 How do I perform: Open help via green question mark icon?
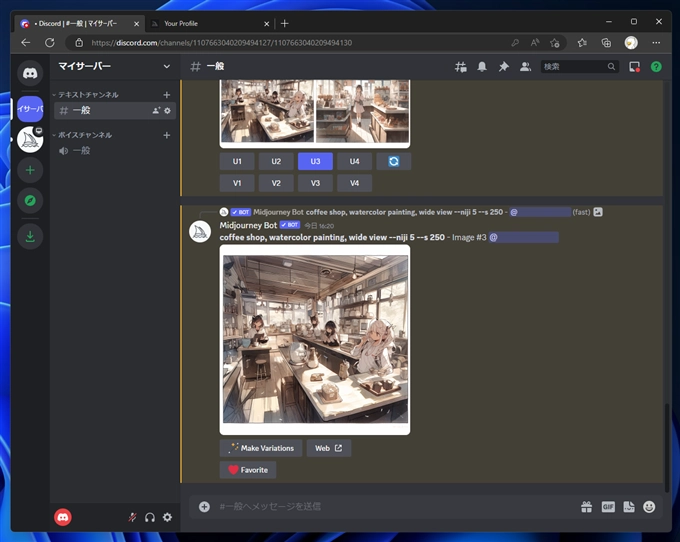pos(656,67)
